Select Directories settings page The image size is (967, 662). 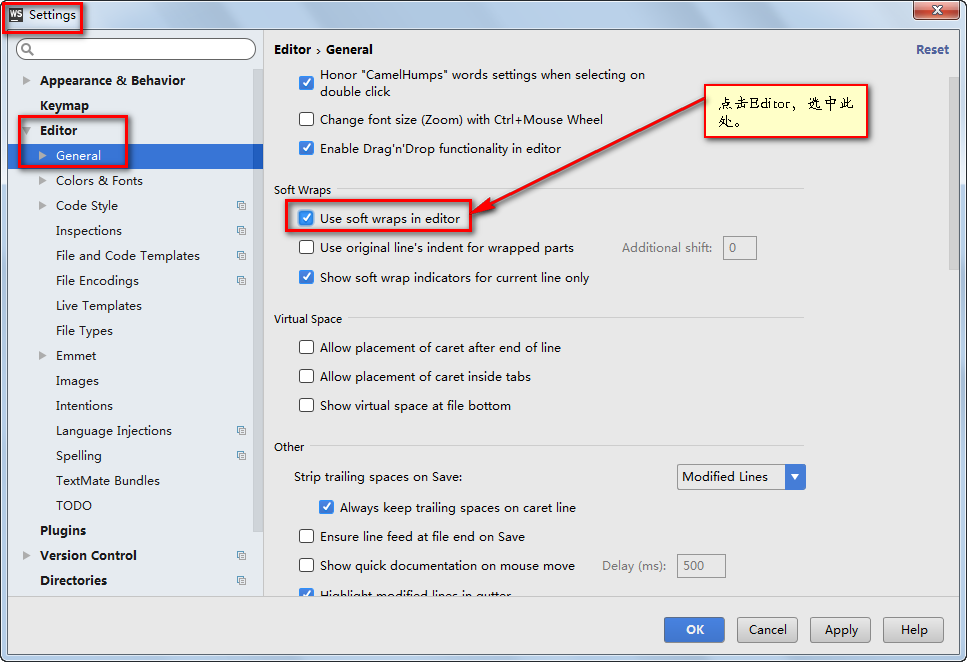[x=73, y=581]
